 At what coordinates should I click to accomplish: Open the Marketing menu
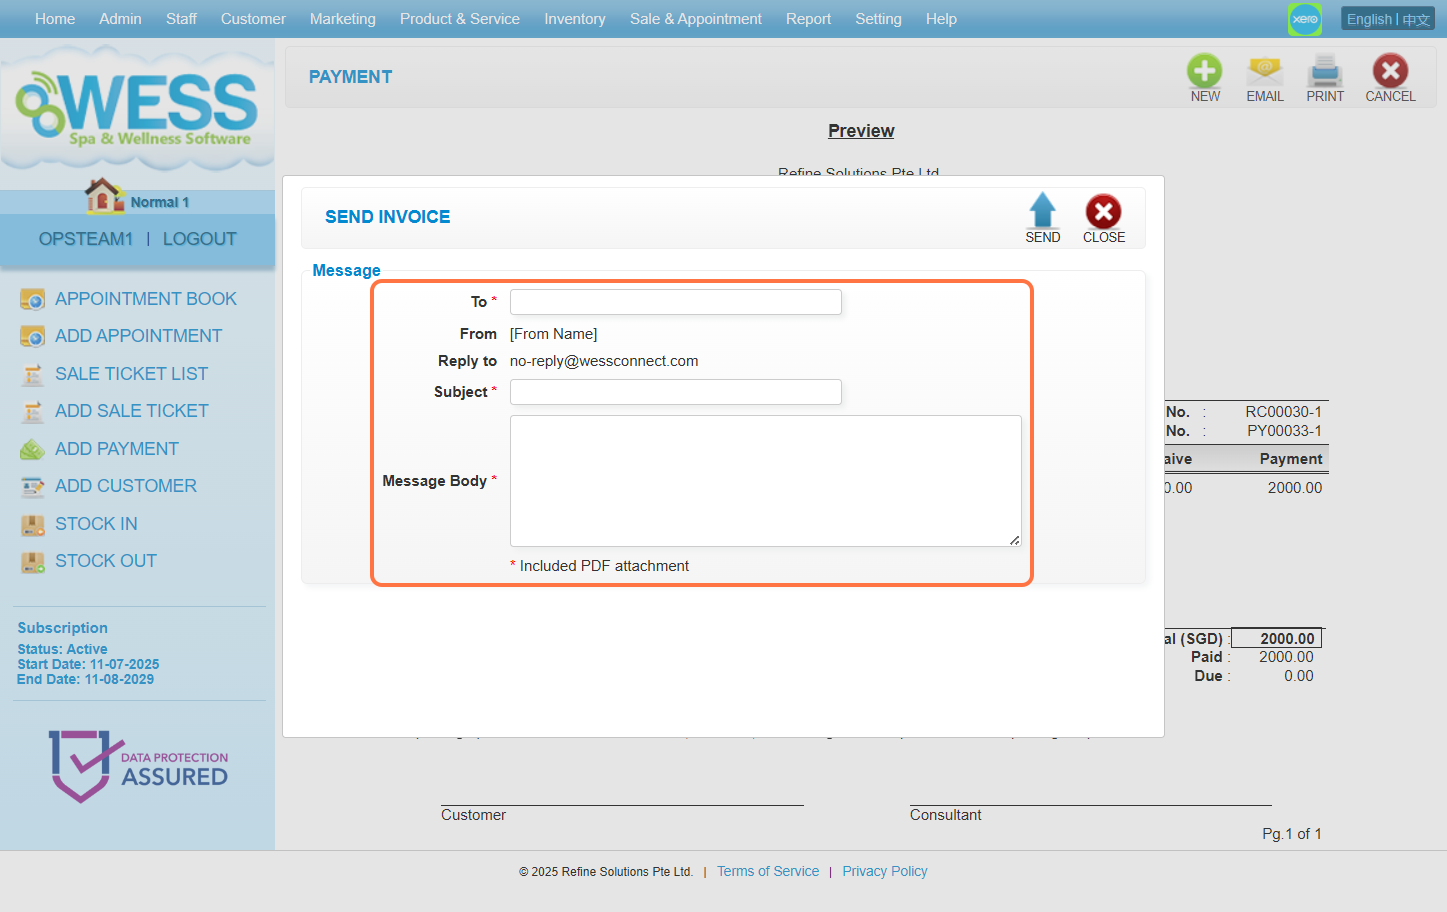point(342,19)
